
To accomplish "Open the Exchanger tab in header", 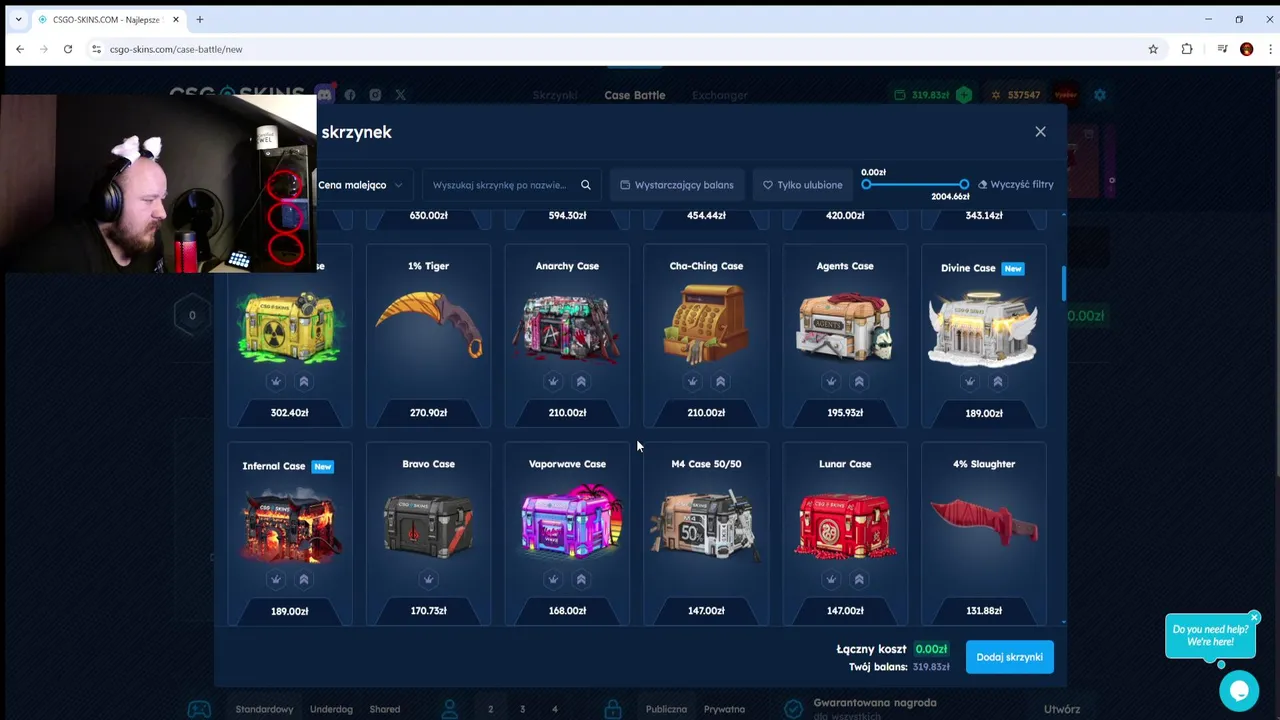I will (719, 95).
